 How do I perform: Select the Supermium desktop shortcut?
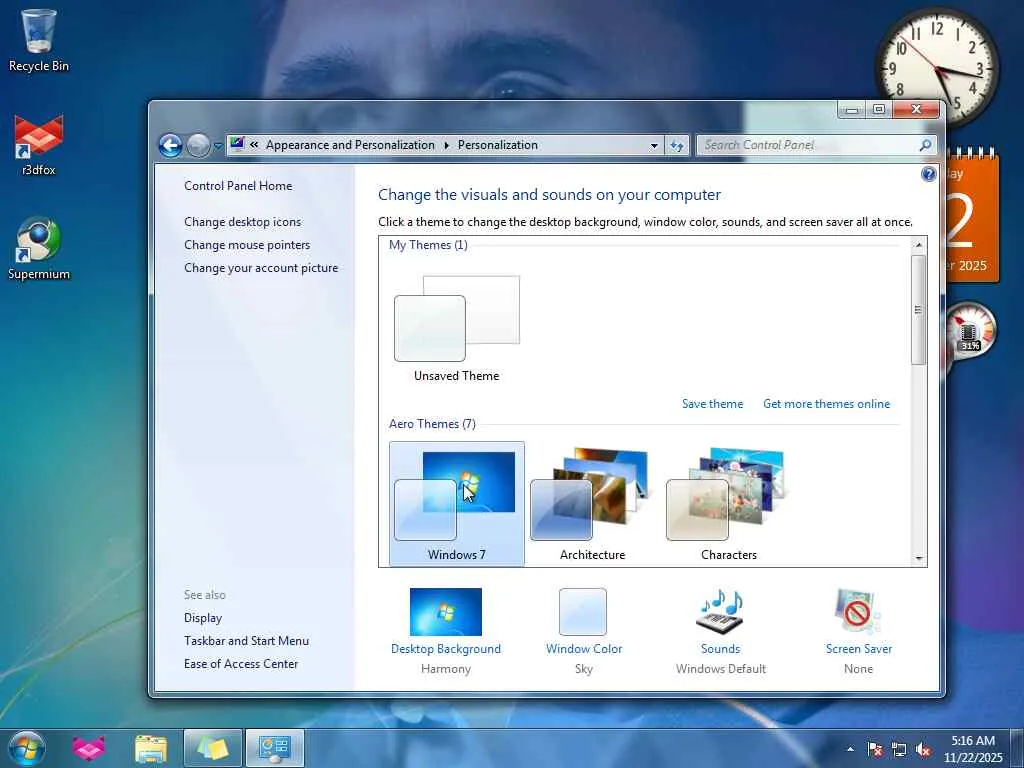[x=39, y=249]
